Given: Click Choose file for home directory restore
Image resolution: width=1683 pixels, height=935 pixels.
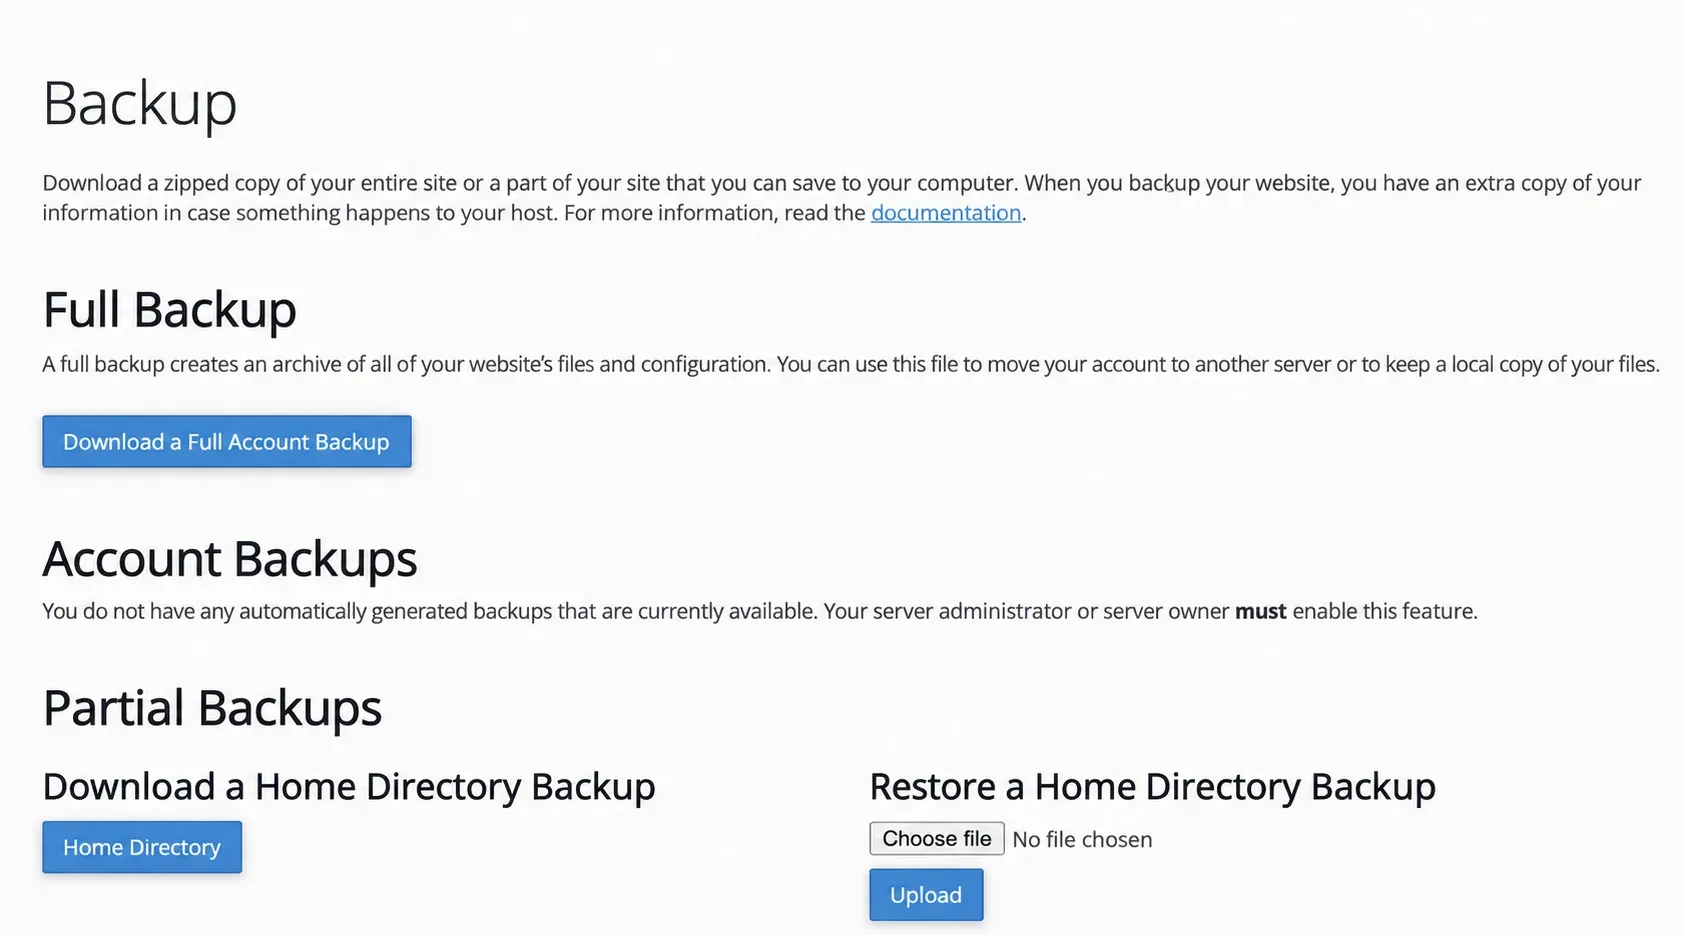Looking at the screenshot, I should point(937,839).
